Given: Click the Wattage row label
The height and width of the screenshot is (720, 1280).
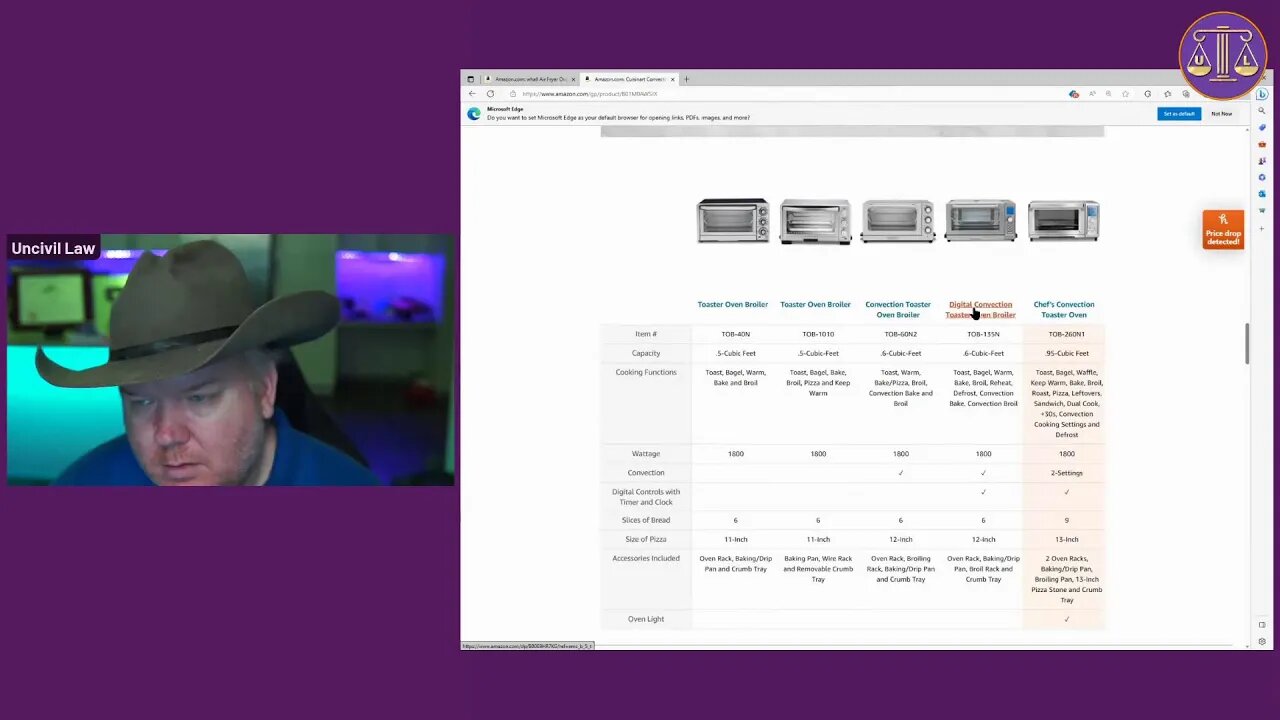Looking at the screenshot, I should click(x=646, y=454).
